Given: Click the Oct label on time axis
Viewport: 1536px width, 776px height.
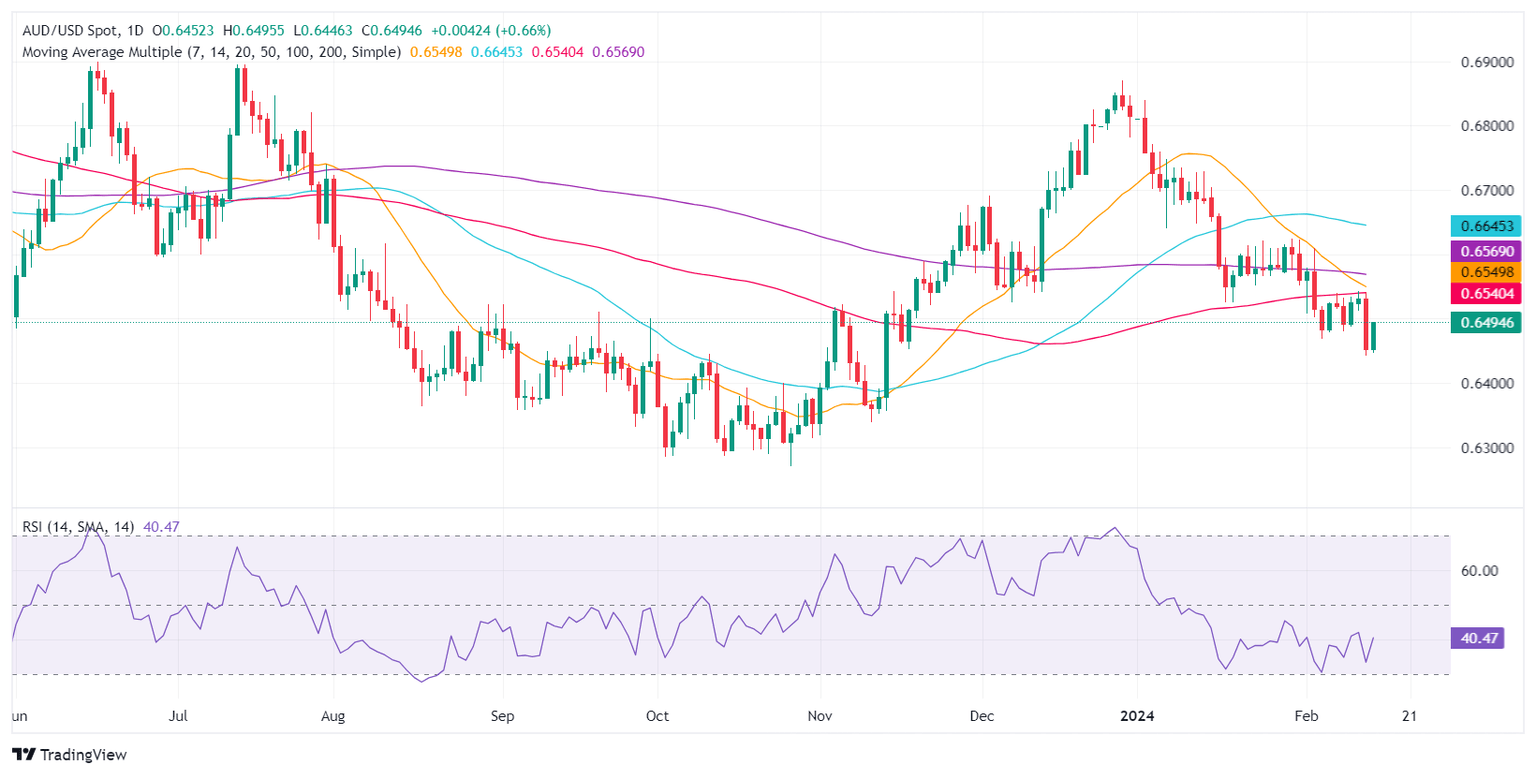Looking at the screenshot, I should 657,717.
